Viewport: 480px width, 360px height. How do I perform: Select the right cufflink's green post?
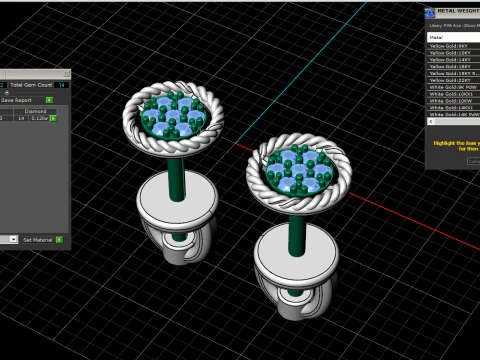[297, 235]
